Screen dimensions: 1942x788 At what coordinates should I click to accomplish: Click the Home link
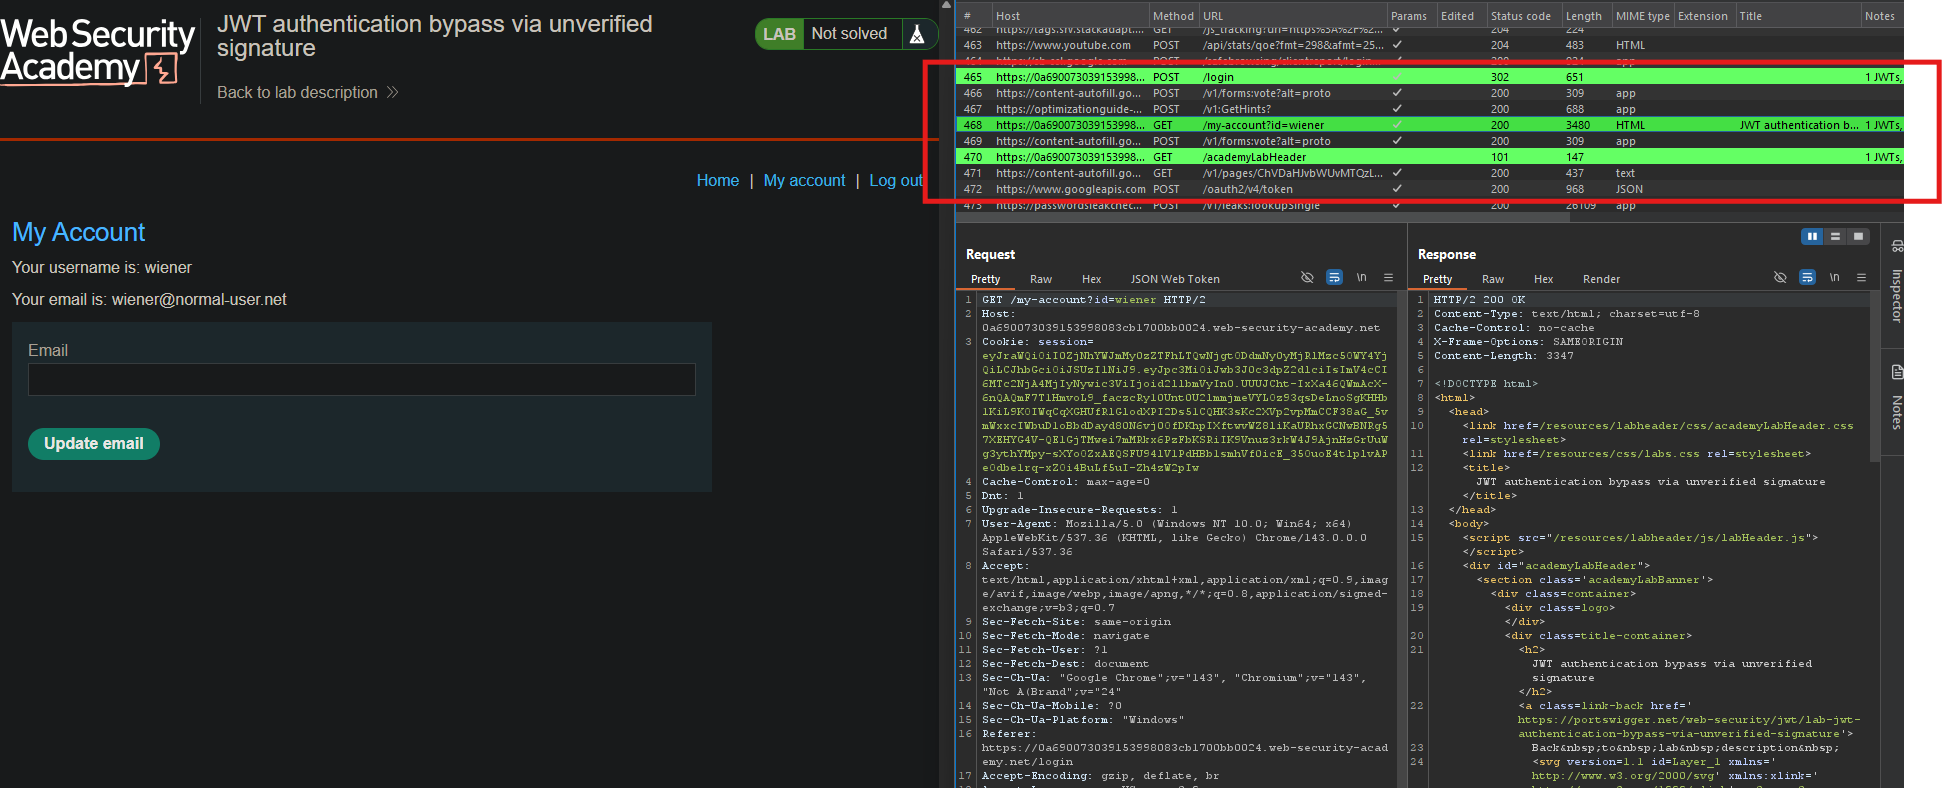[718, 181]
